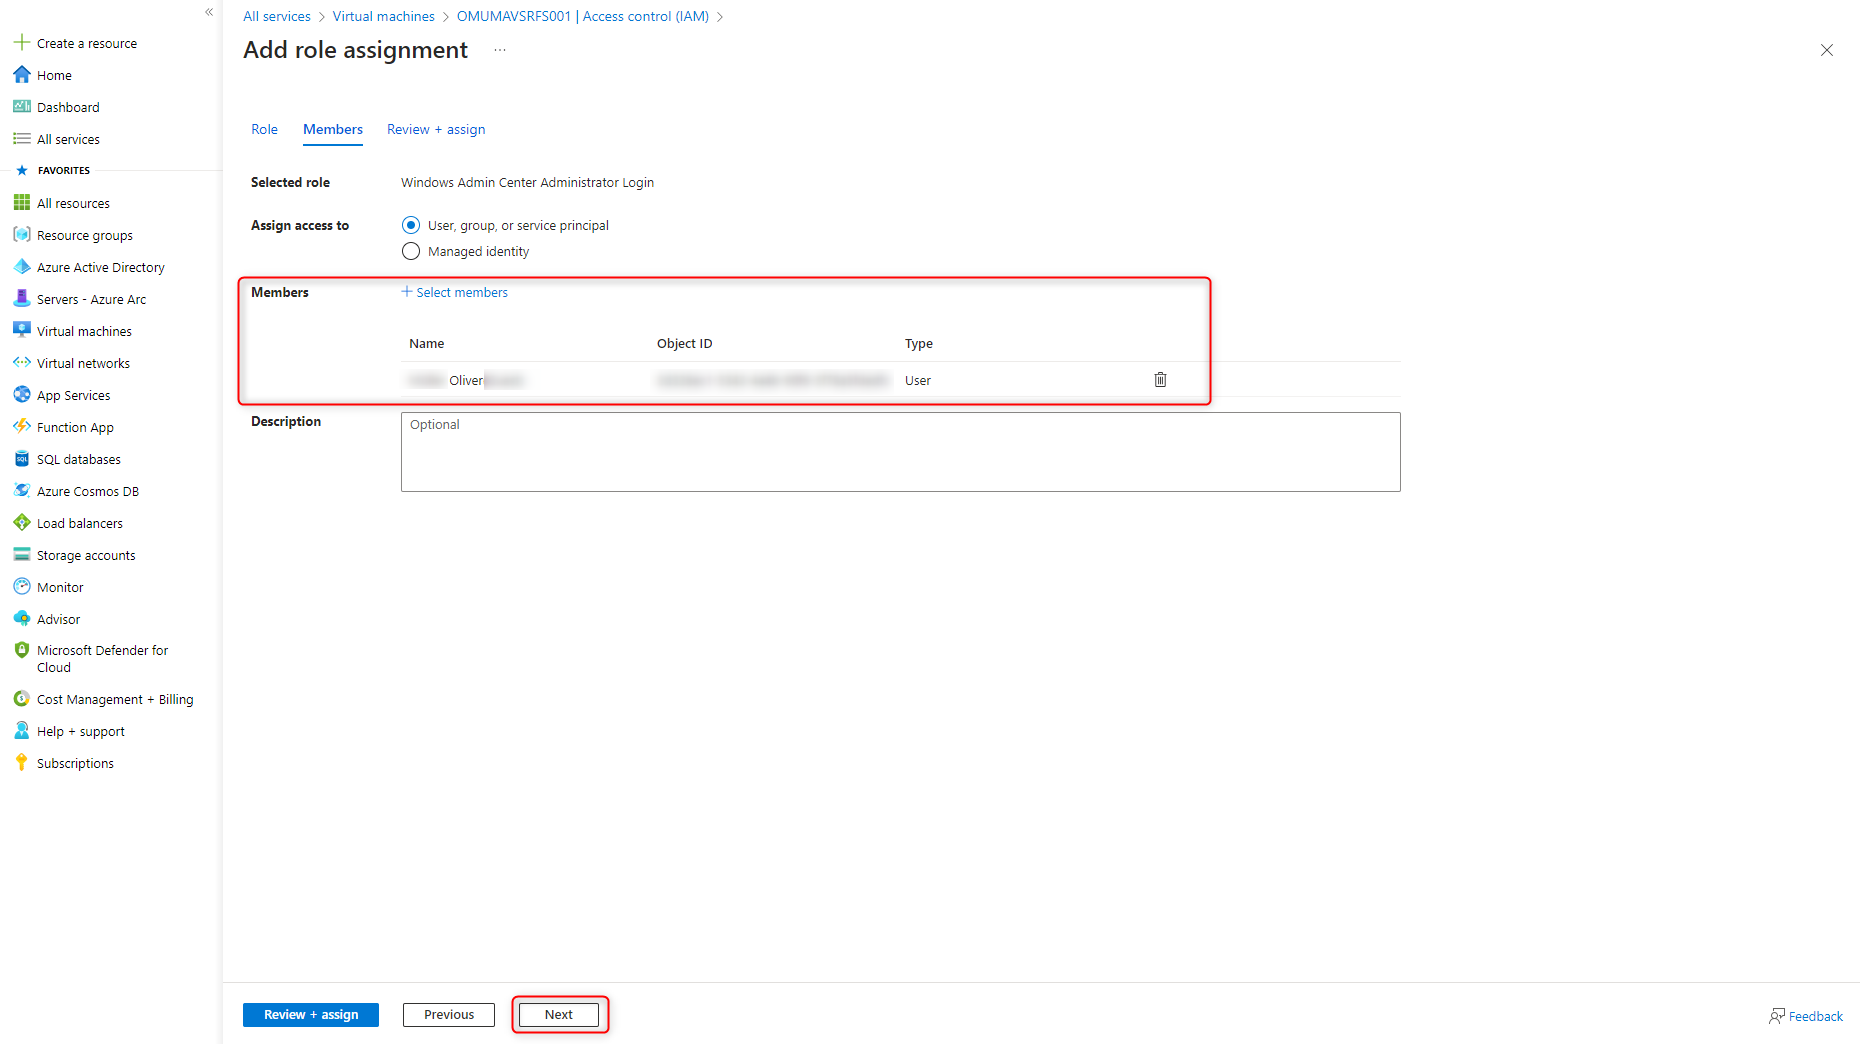This screenshot has height=1044, width=1860.
Task: Switch to the Review + assign tab
Action: [436, 129]
